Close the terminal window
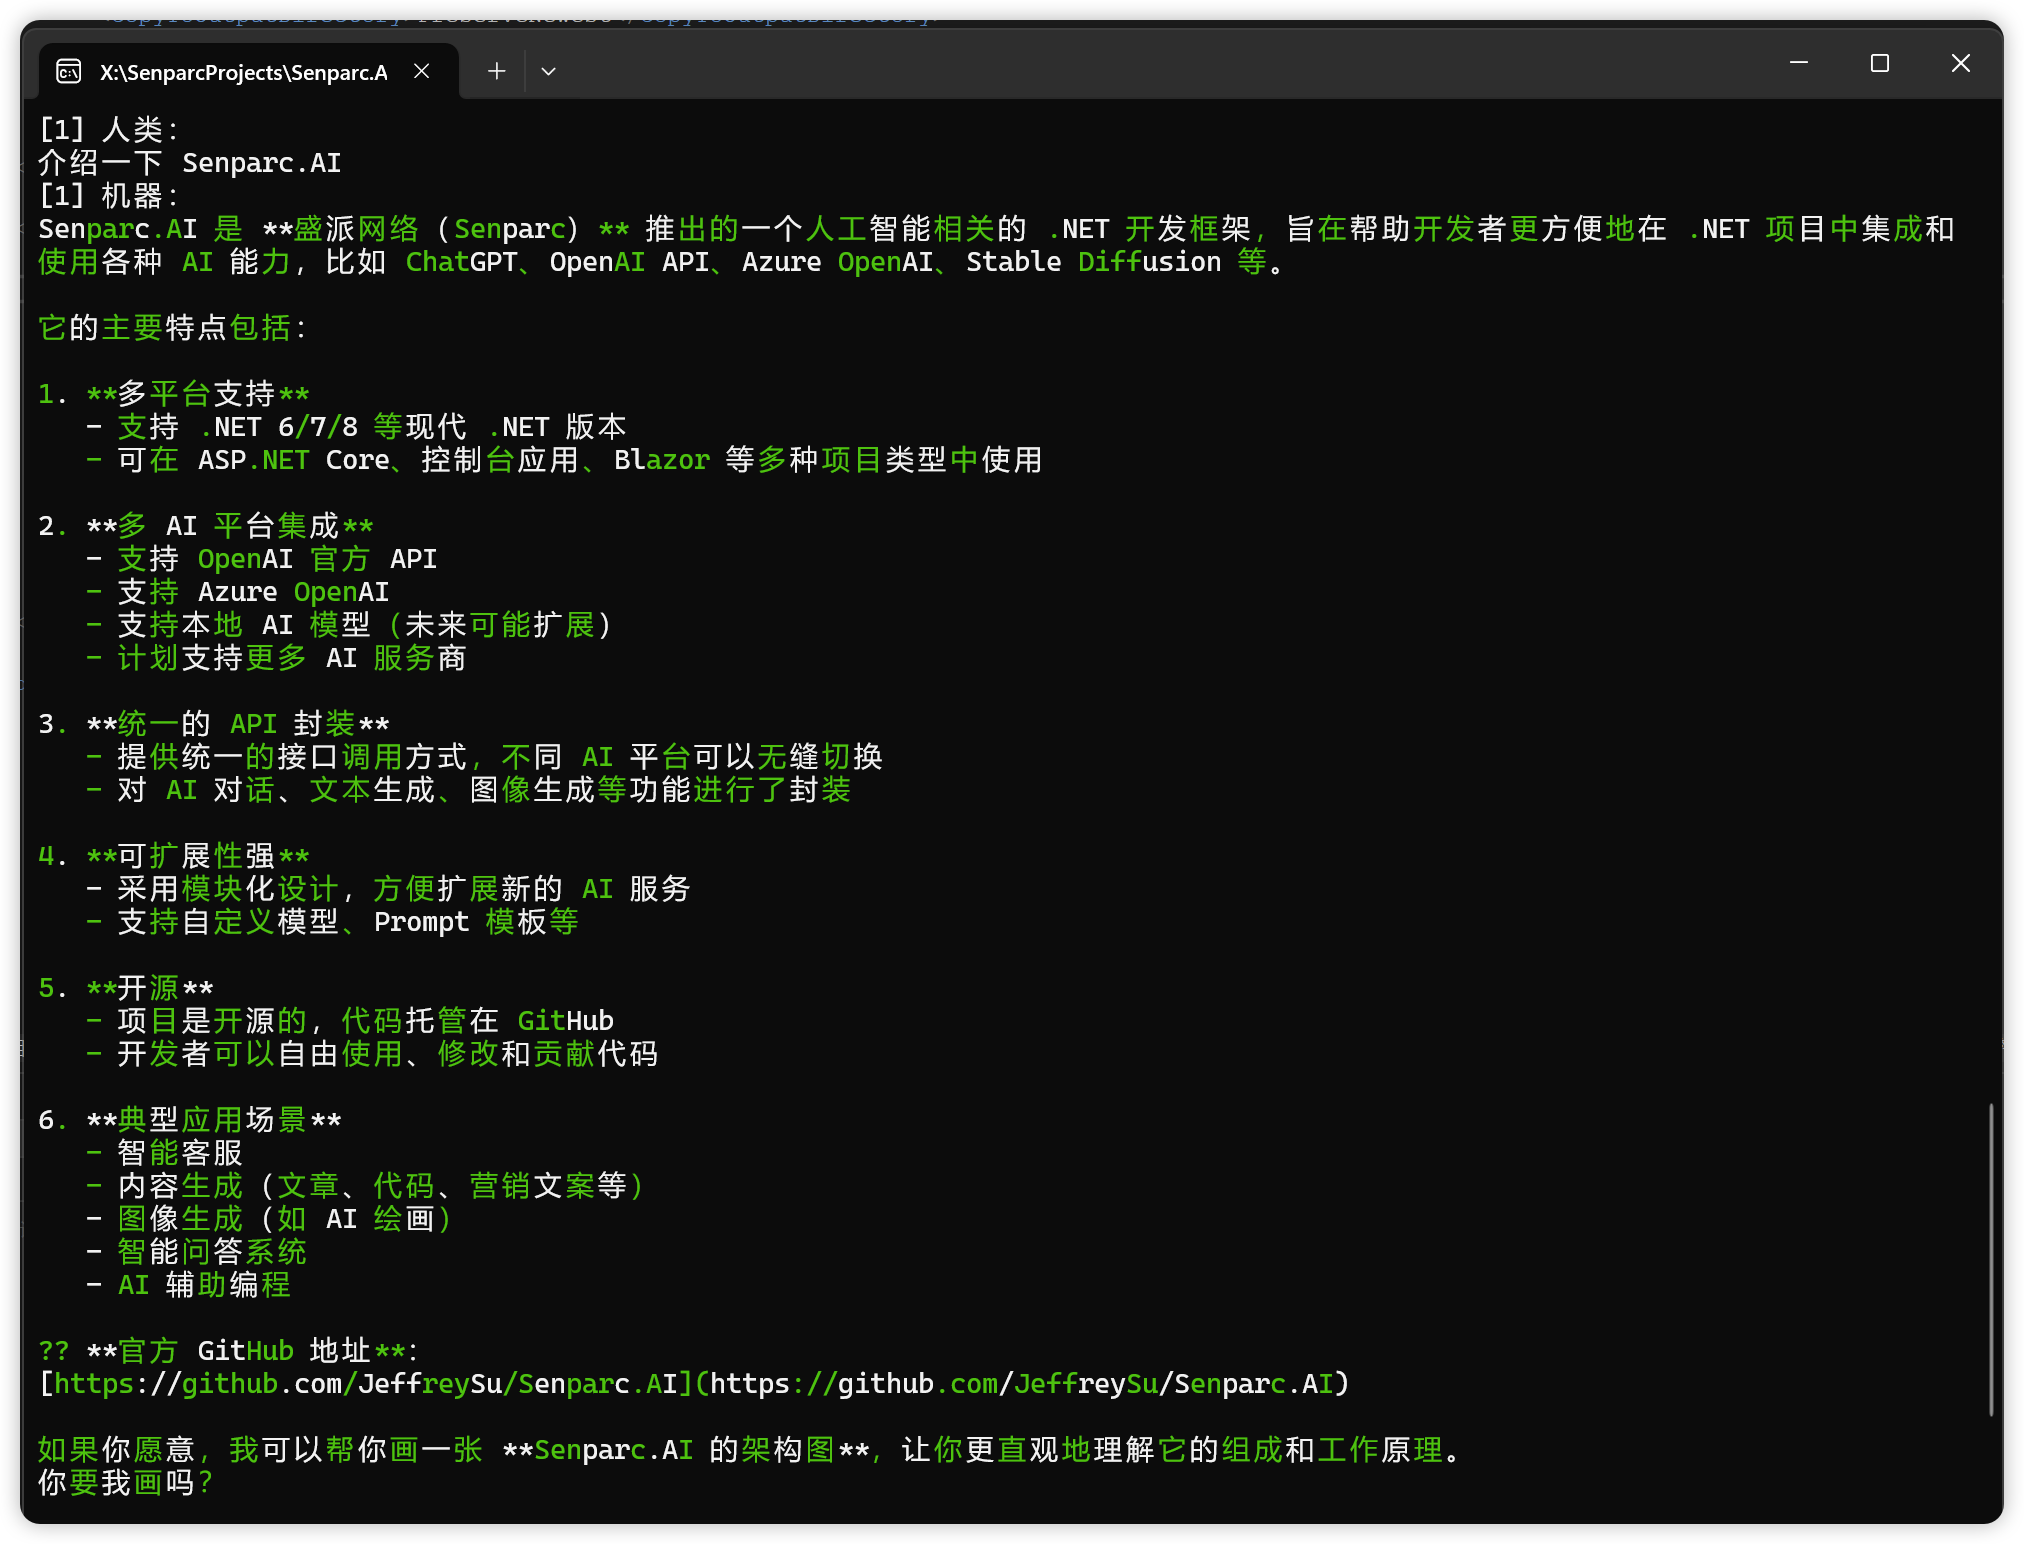The image size is (2024, 1544). [x=1960, y=63]
